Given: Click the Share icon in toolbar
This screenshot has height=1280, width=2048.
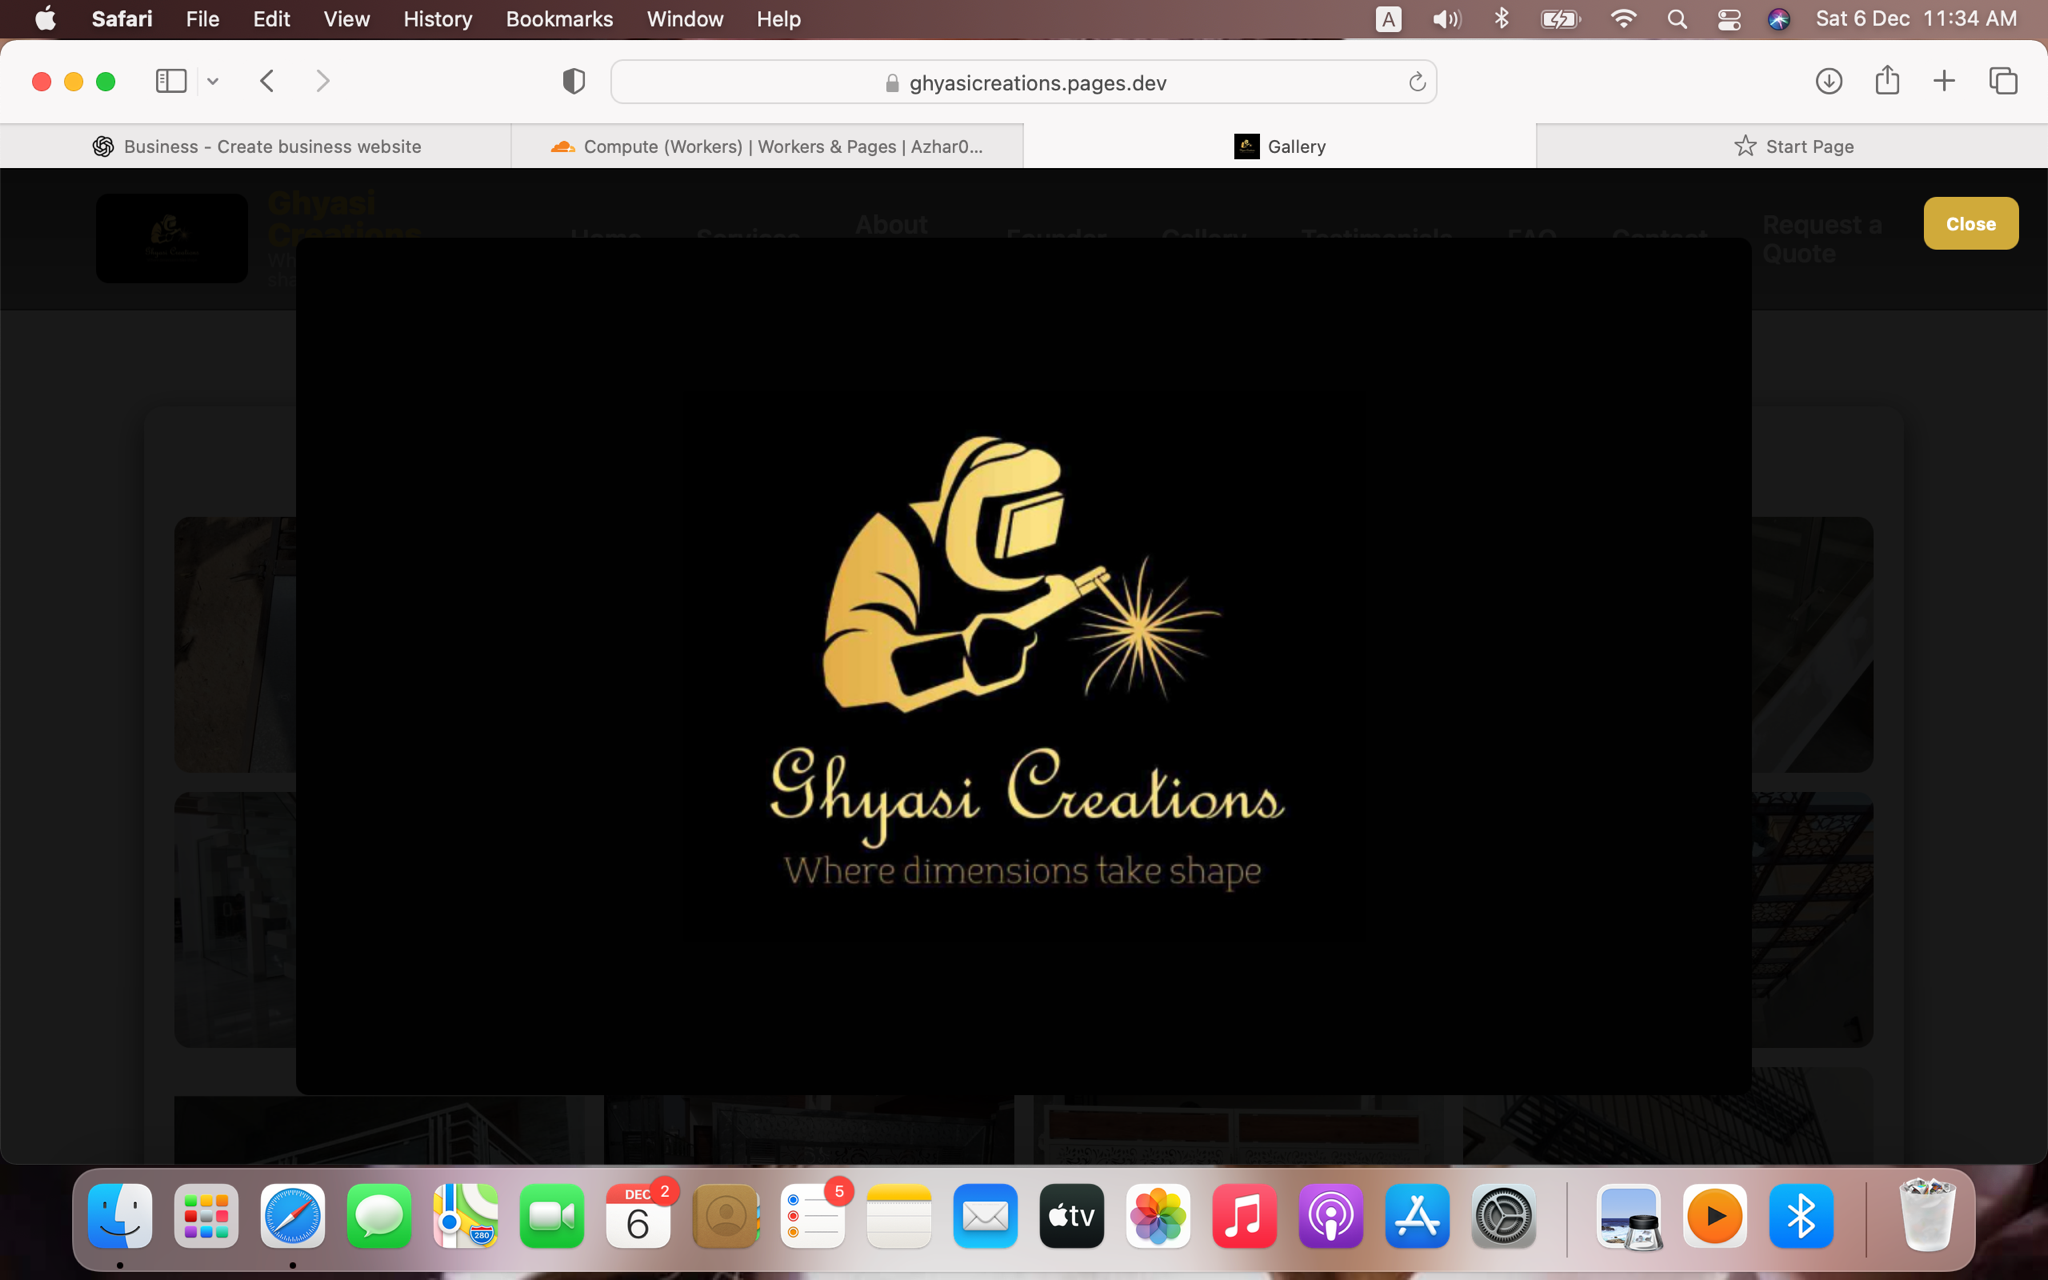Looking at the screenshot, I should pyautogui.click(x=1887, y=80).
